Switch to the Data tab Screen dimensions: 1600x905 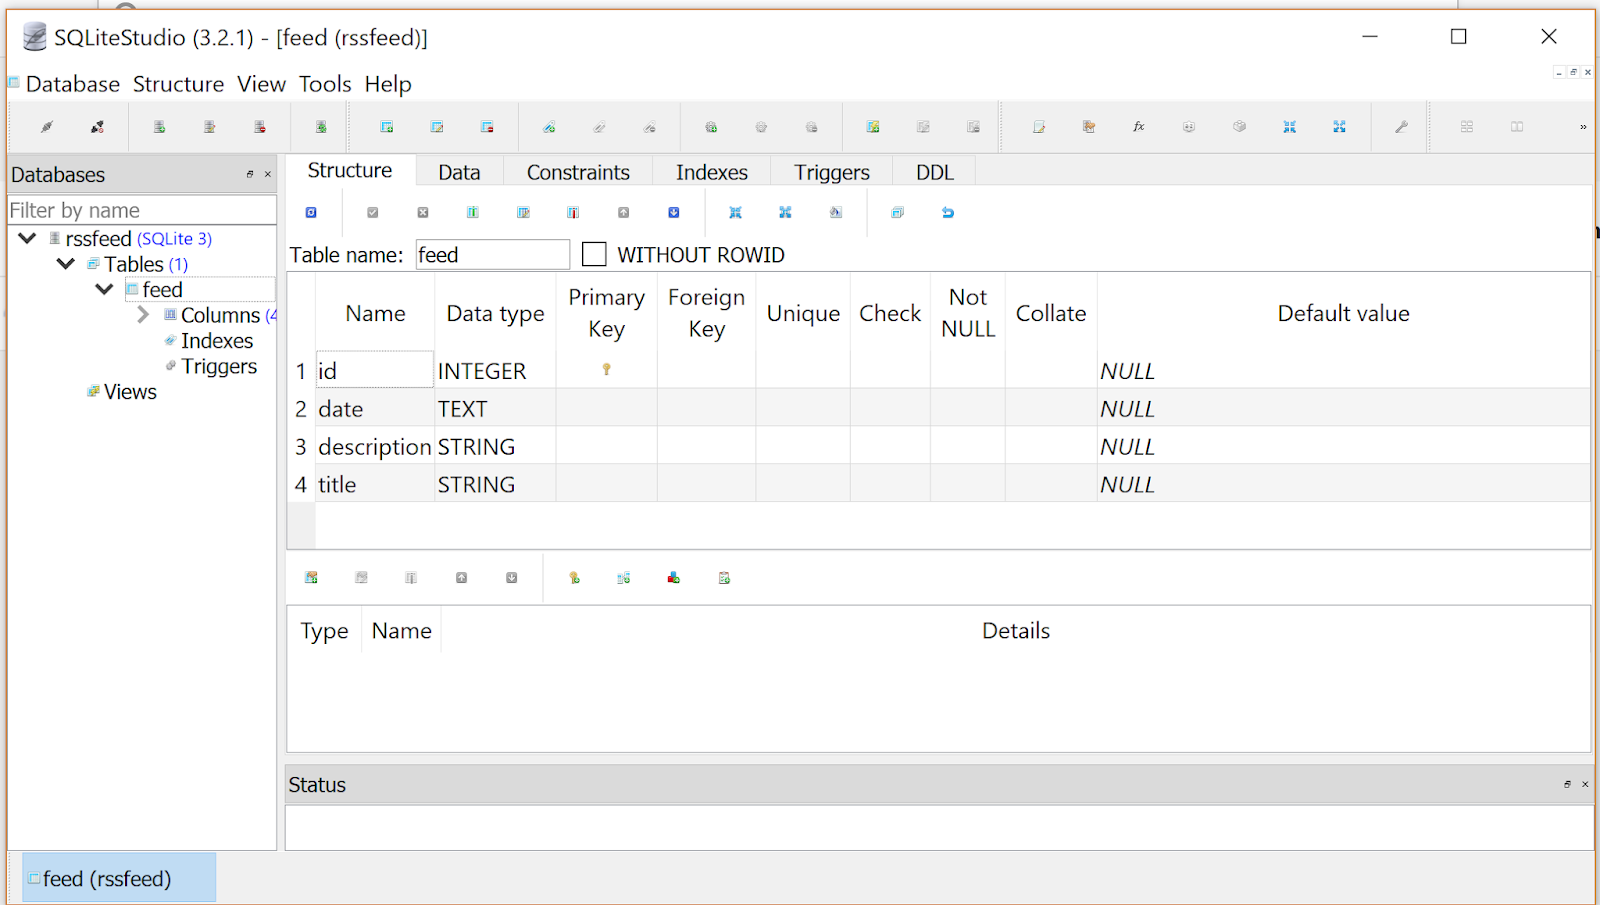[x=459, y=172]
